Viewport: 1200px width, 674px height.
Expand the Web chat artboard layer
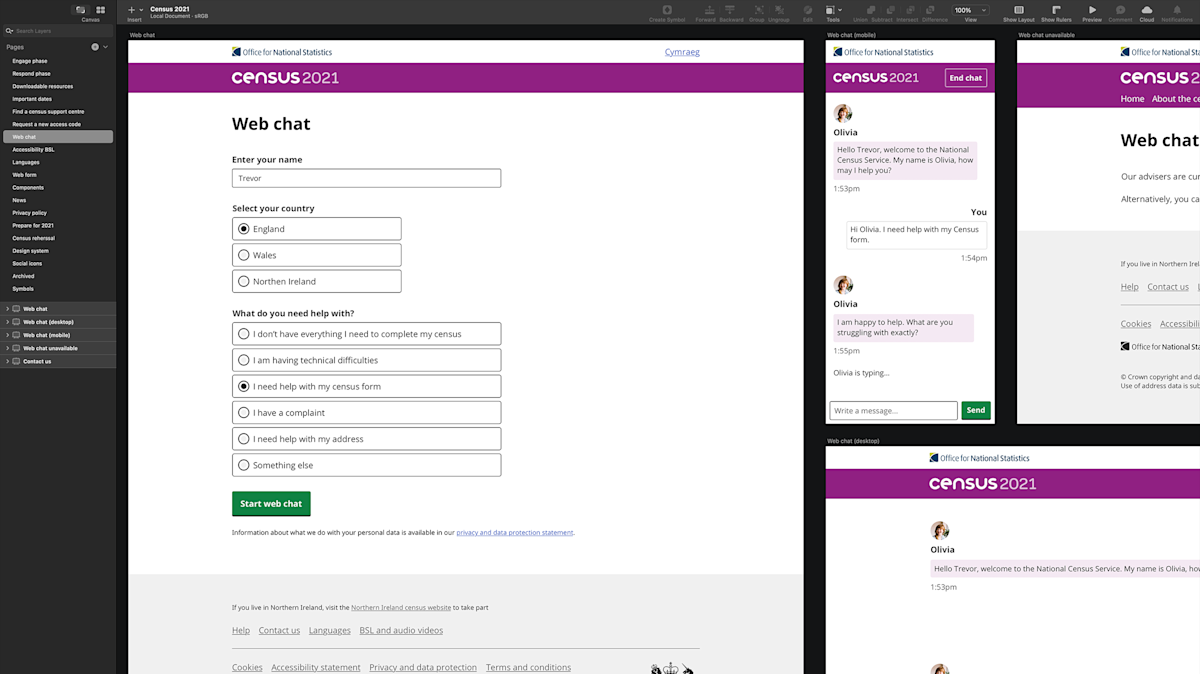[7, 309]
